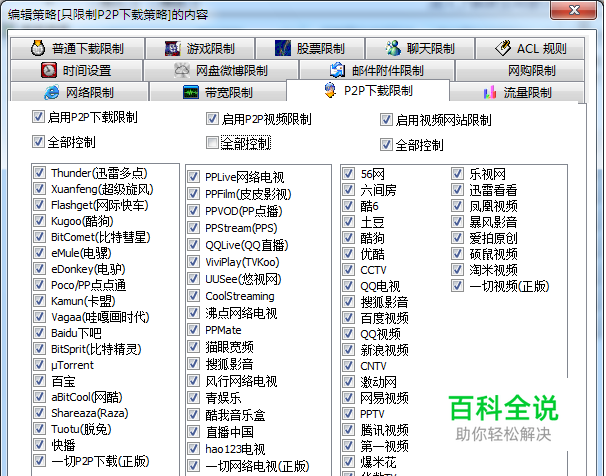Uncheck 凤凰视频 checkbox
Image resolution: width=606 pixels, height=476 pixels.
click(458, 206)
